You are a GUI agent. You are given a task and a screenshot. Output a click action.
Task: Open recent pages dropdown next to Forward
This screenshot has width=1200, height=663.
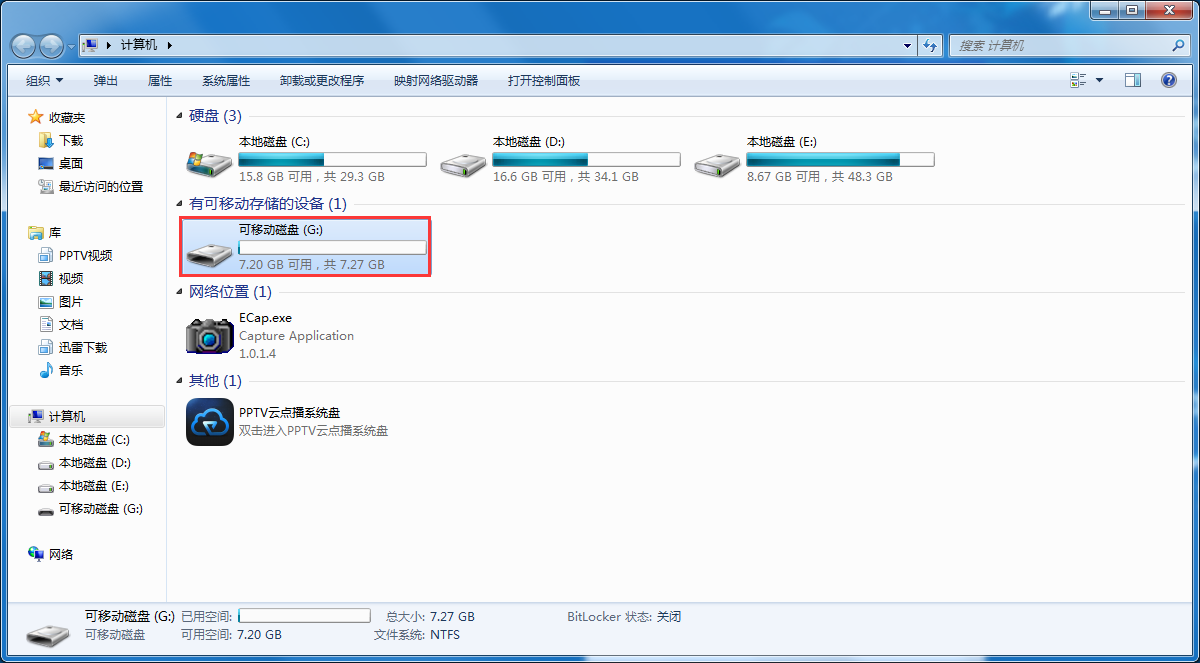point(71,46)
